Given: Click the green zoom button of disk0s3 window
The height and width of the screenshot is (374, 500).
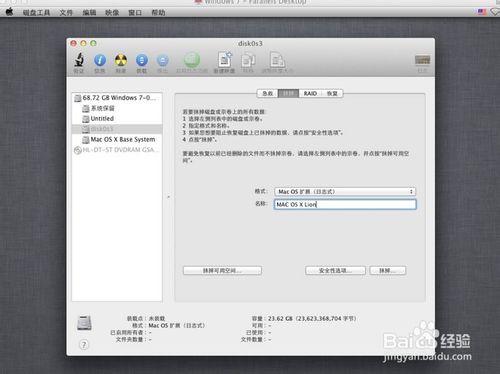Looking at the screenshot, I should 94,43.
